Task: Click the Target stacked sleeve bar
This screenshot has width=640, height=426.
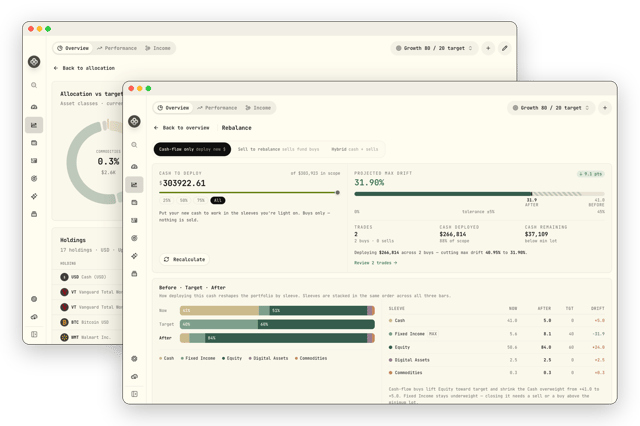Action: tap(277, 324)
